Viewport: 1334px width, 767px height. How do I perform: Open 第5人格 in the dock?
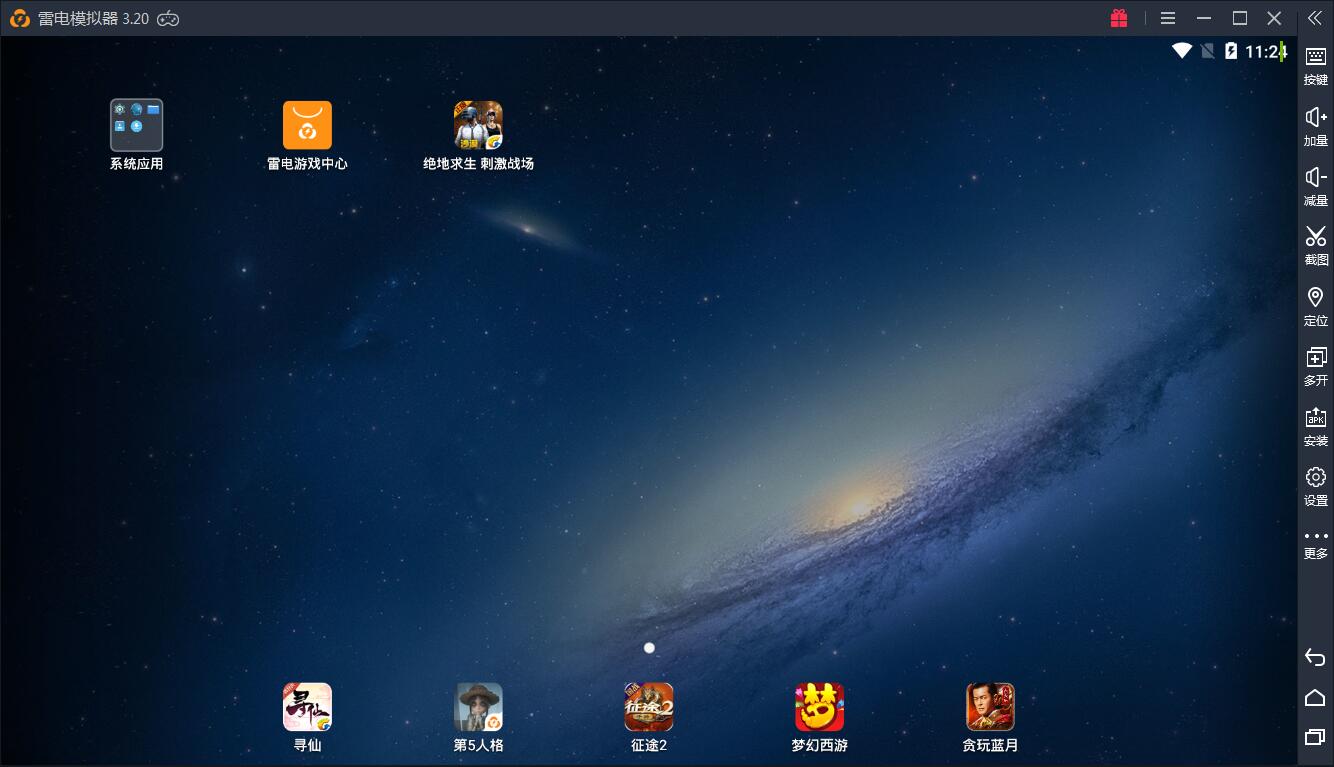point(478,706)
